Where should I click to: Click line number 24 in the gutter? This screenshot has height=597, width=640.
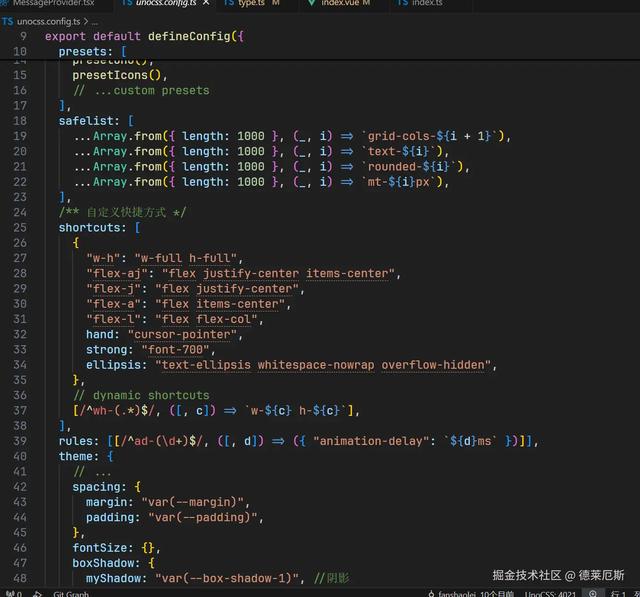[20, 213]
